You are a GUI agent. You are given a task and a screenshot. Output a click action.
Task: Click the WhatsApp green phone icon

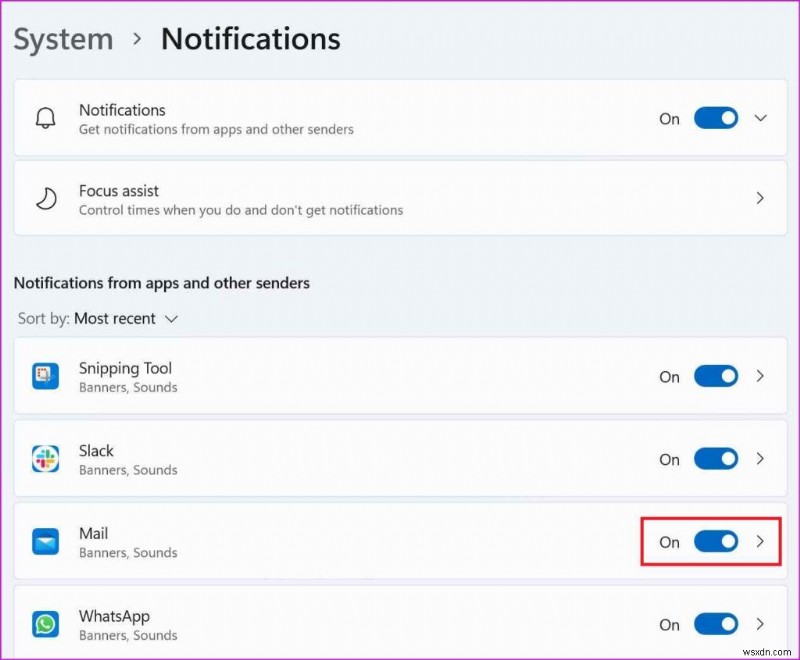(x=45, y=625)
